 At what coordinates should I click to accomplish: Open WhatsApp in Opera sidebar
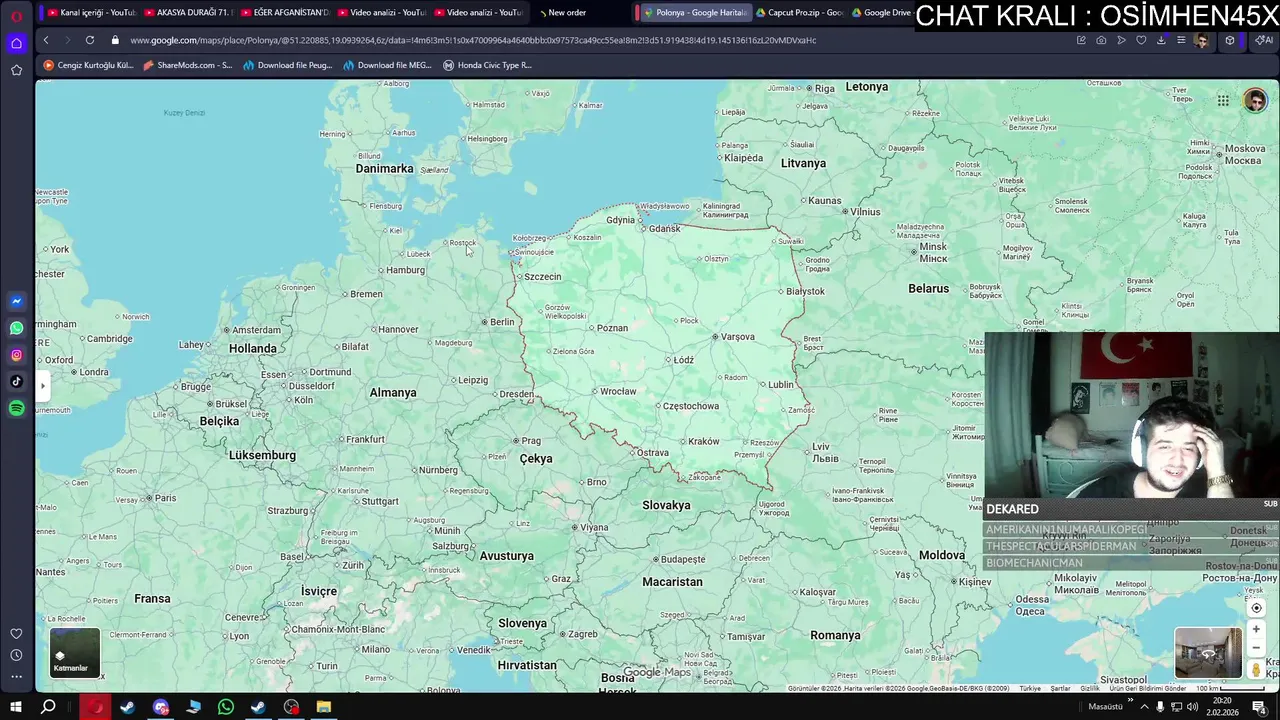(x=16, y=328)
